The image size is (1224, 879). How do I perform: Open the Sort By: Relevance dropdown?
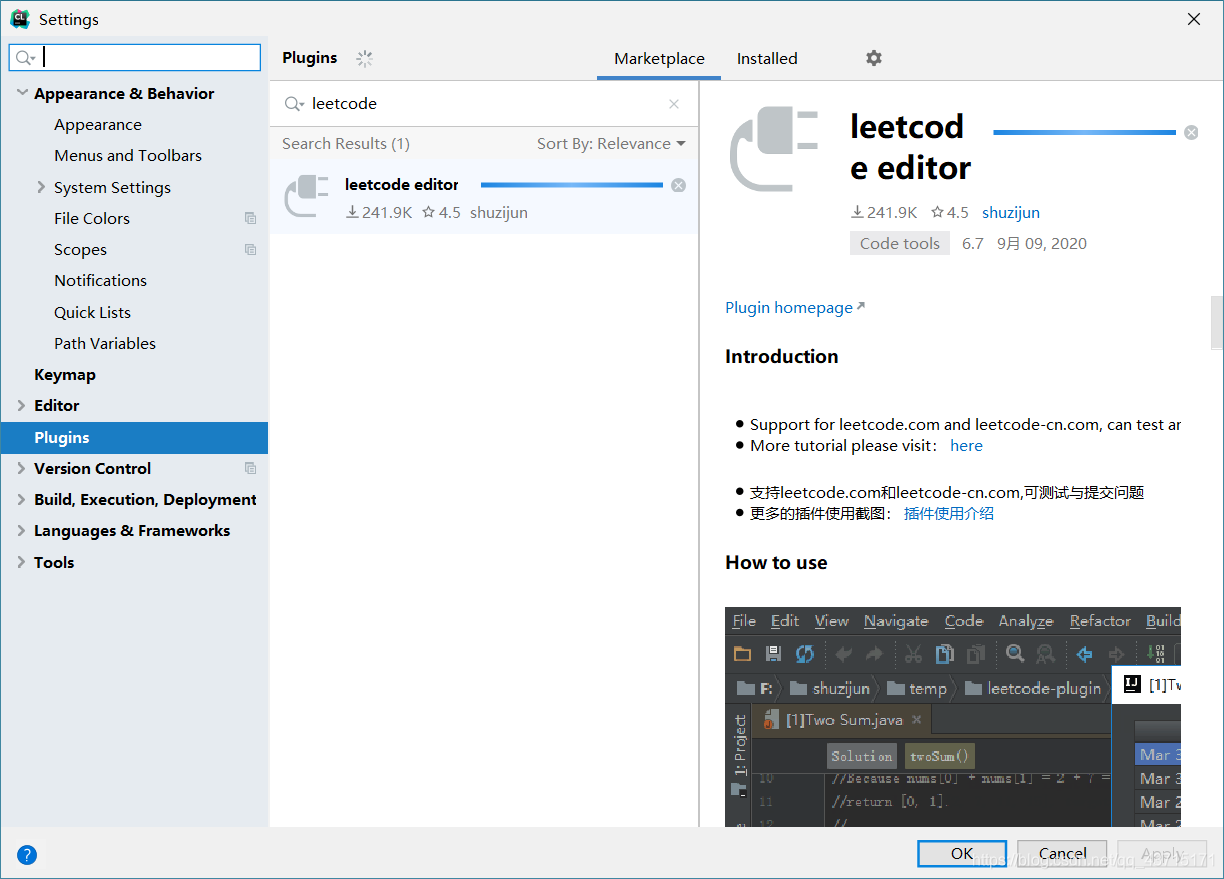coord(611,144)
